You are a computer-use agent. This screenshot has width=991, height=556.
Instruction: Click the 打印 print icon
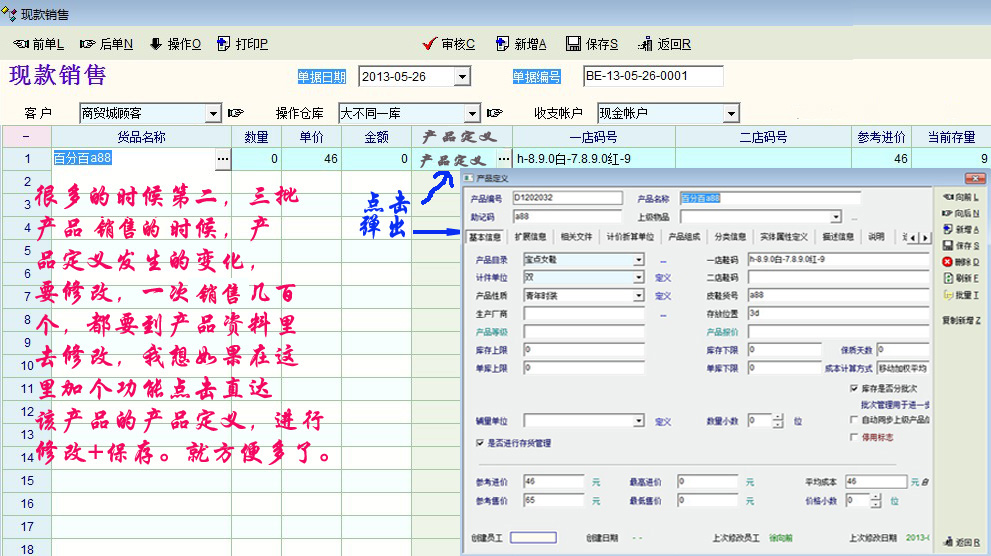pyautogui.click(x=224, y=44)
